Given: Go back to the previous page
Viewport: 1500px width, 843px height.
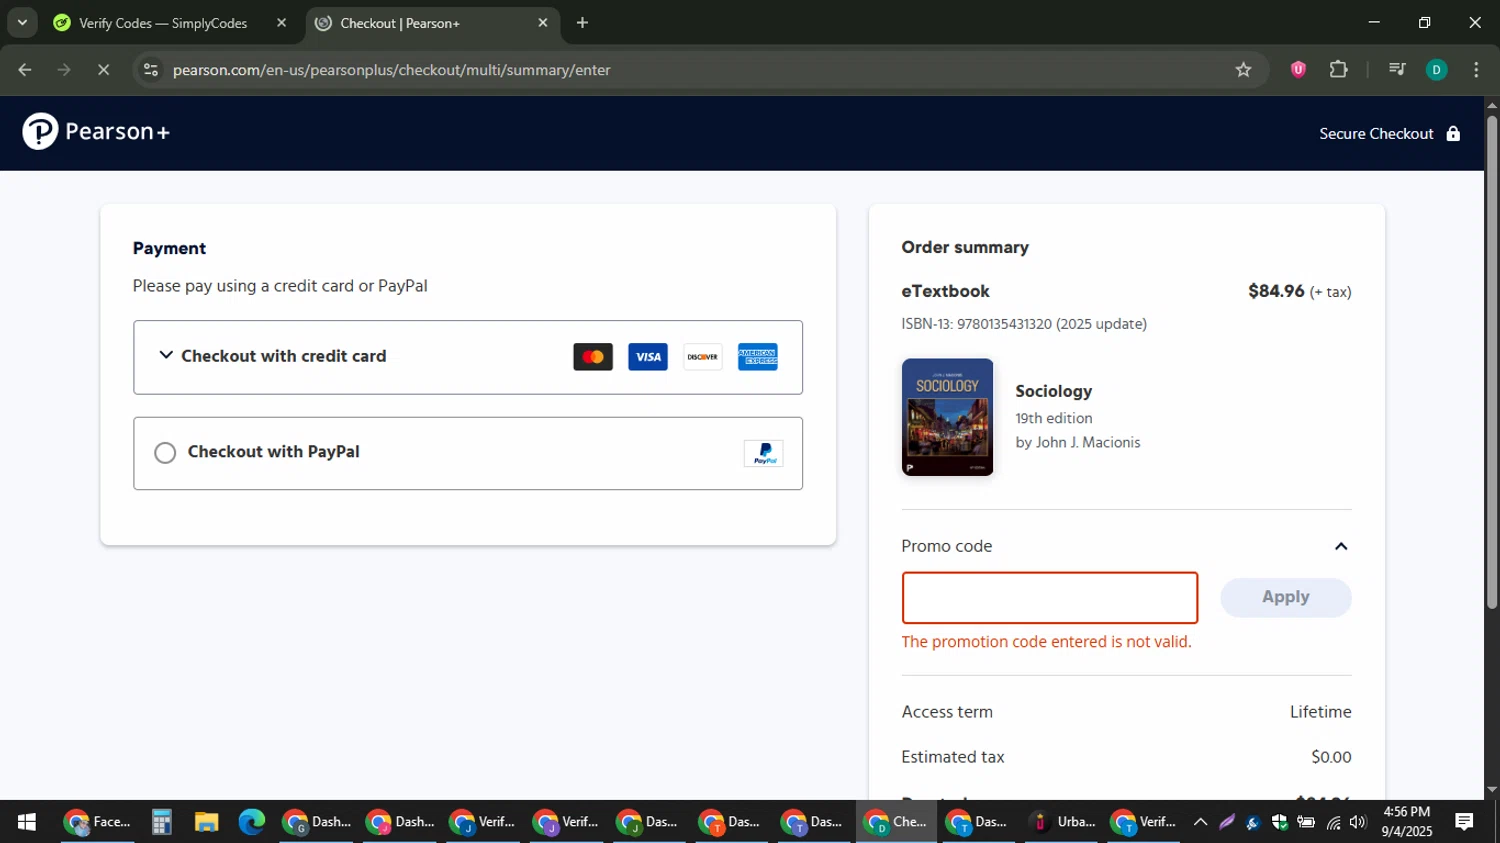Looking at the screenshot, I should coord(25,70).
